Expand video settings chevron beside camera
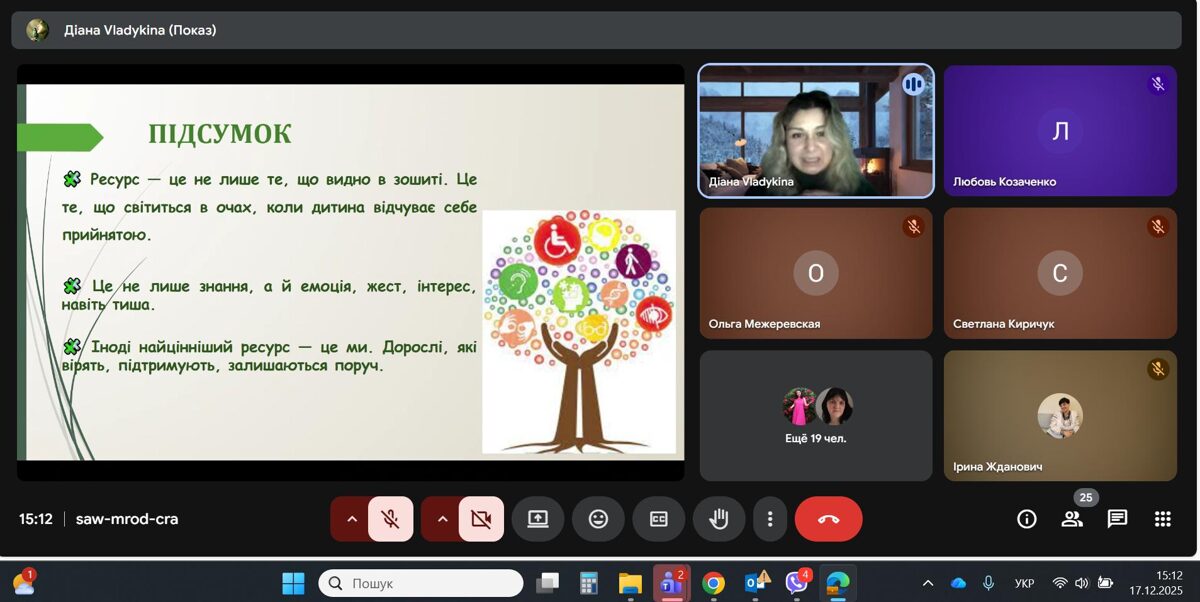The width and height of the screenshot is (1200, 602). tap(442, 519)
